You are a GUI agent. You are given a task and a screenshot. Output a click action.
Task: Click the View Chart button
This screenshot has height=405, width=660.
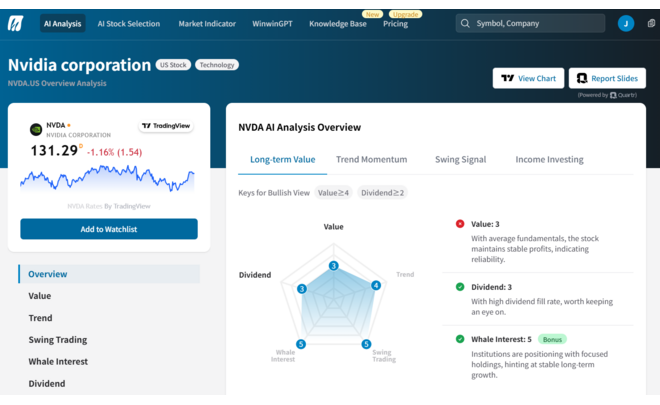click(x=528, y=78)
